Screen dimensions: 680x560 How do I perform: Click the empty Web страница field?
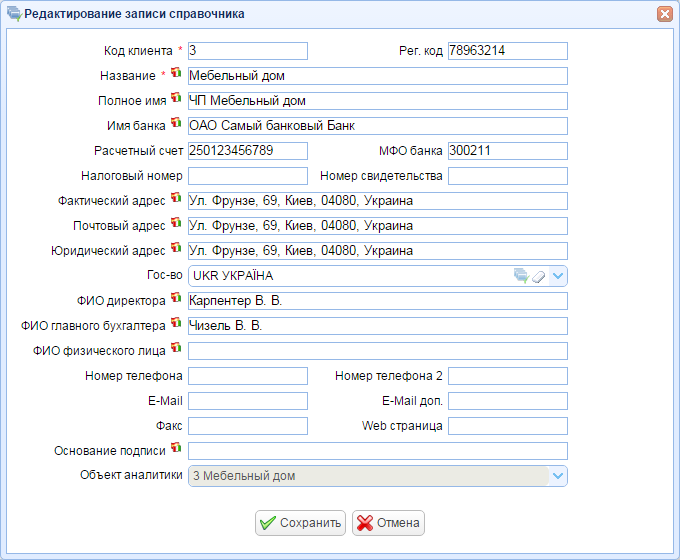(x=508, y=426)
